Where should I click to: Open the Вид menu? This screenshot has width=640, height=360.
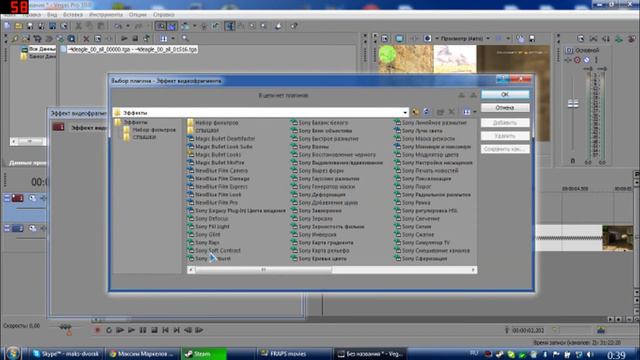(52, 14)
